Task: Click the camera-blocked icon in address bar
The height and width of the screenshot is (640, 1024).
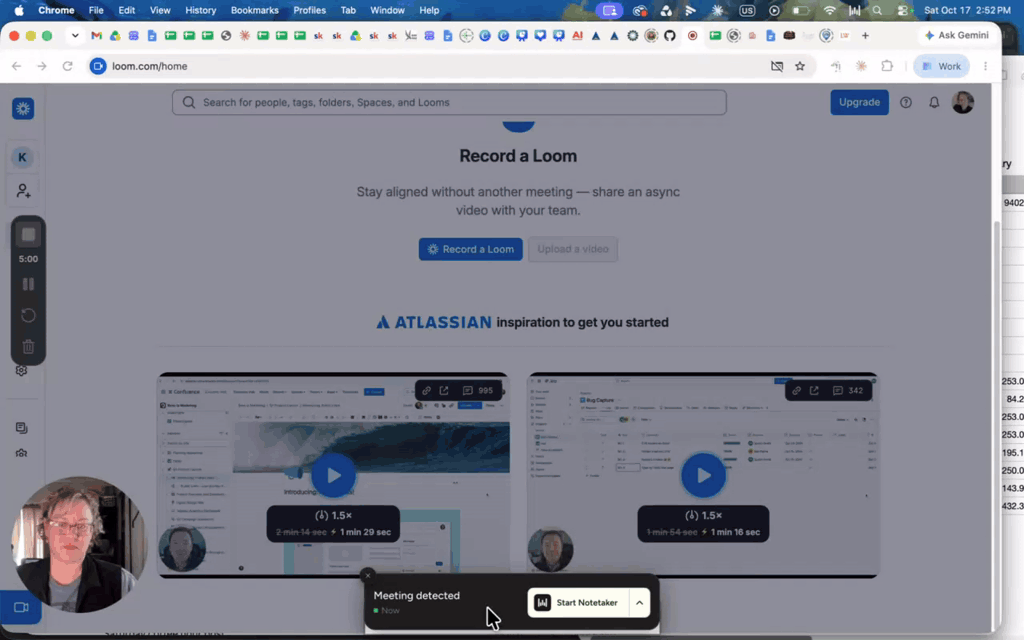Action: pyautogui.click(x=776, y=66)
